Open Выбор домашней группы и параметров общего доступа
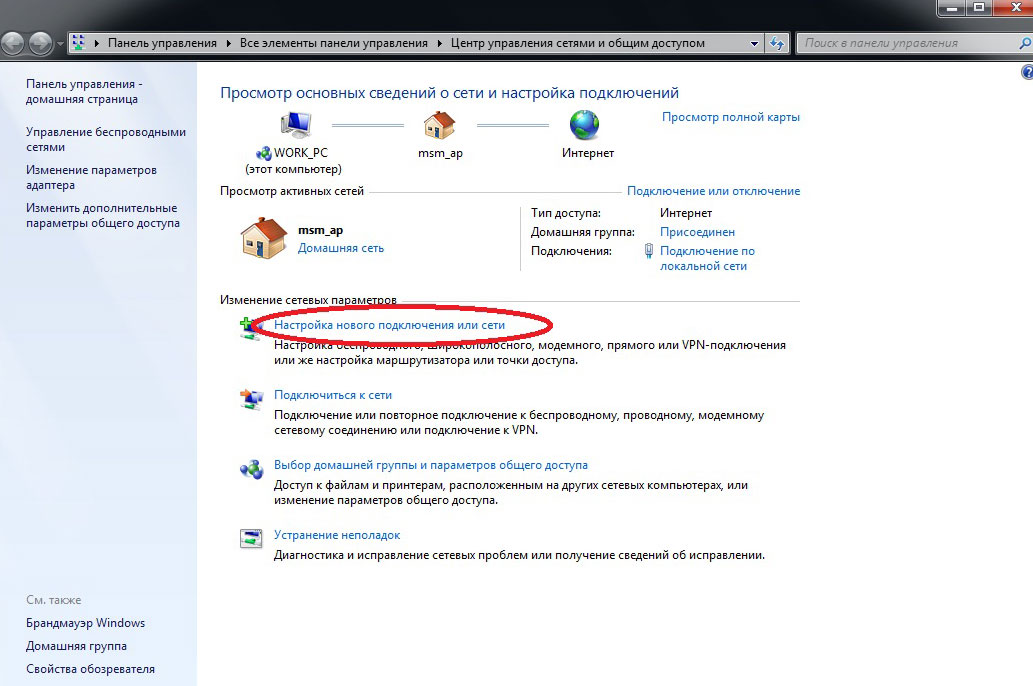 [431, 465]
